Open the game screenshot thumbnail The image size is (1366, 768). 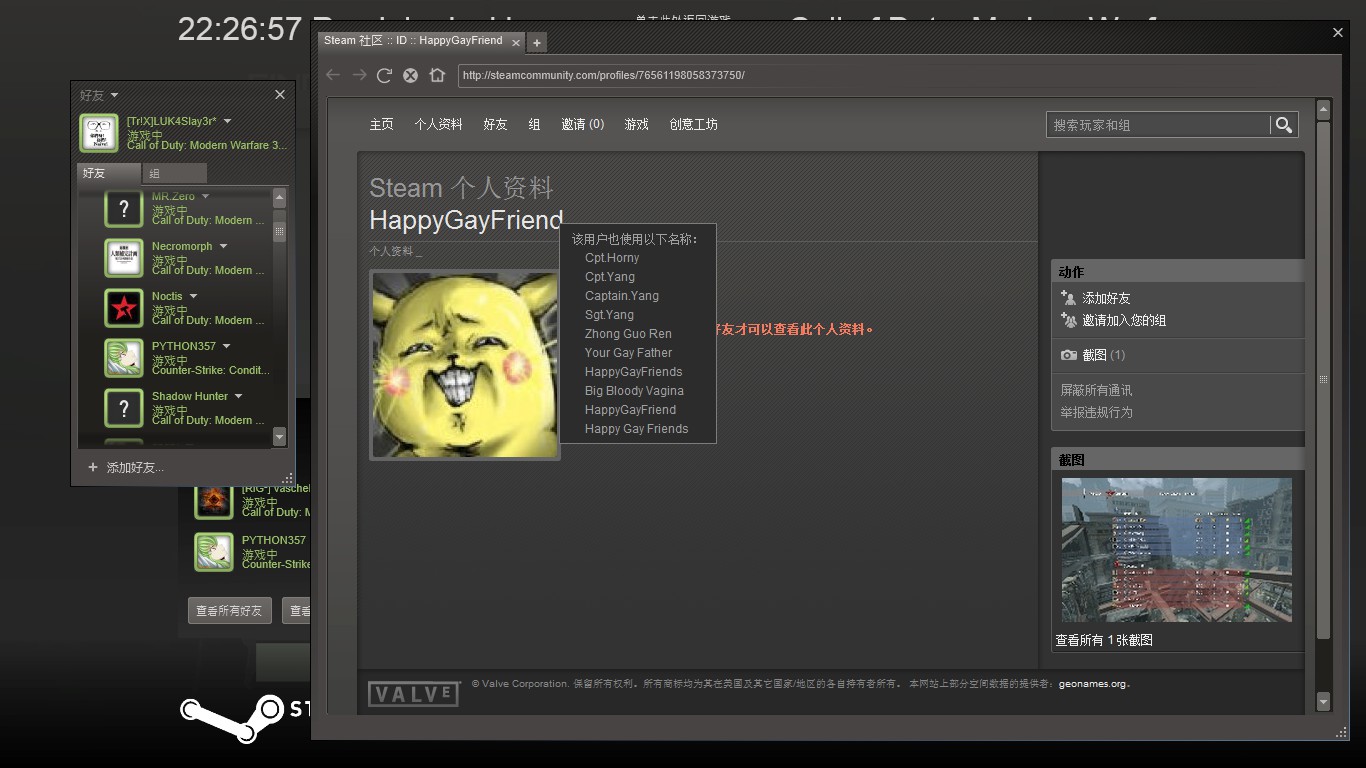pyautogui.click(x=1176, y=550)
